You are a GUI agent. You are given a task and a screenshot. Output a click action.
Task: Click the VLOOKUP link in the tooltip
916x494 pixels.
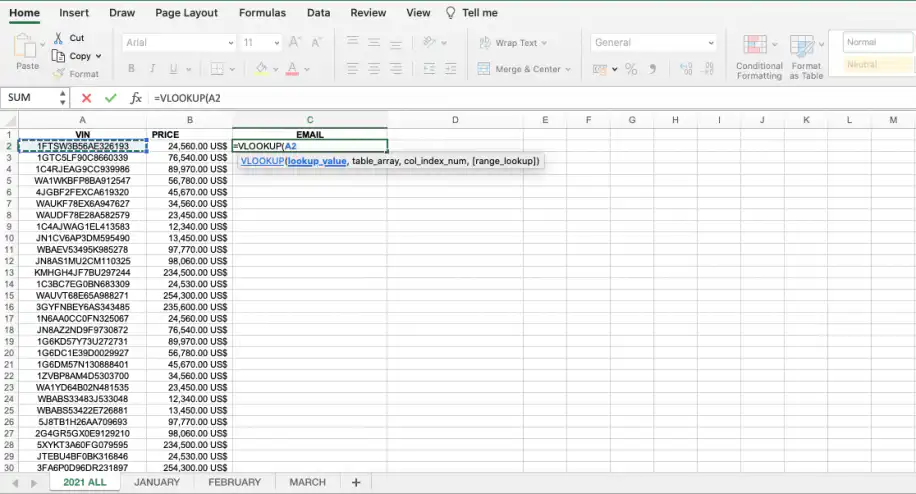(262, 161)
